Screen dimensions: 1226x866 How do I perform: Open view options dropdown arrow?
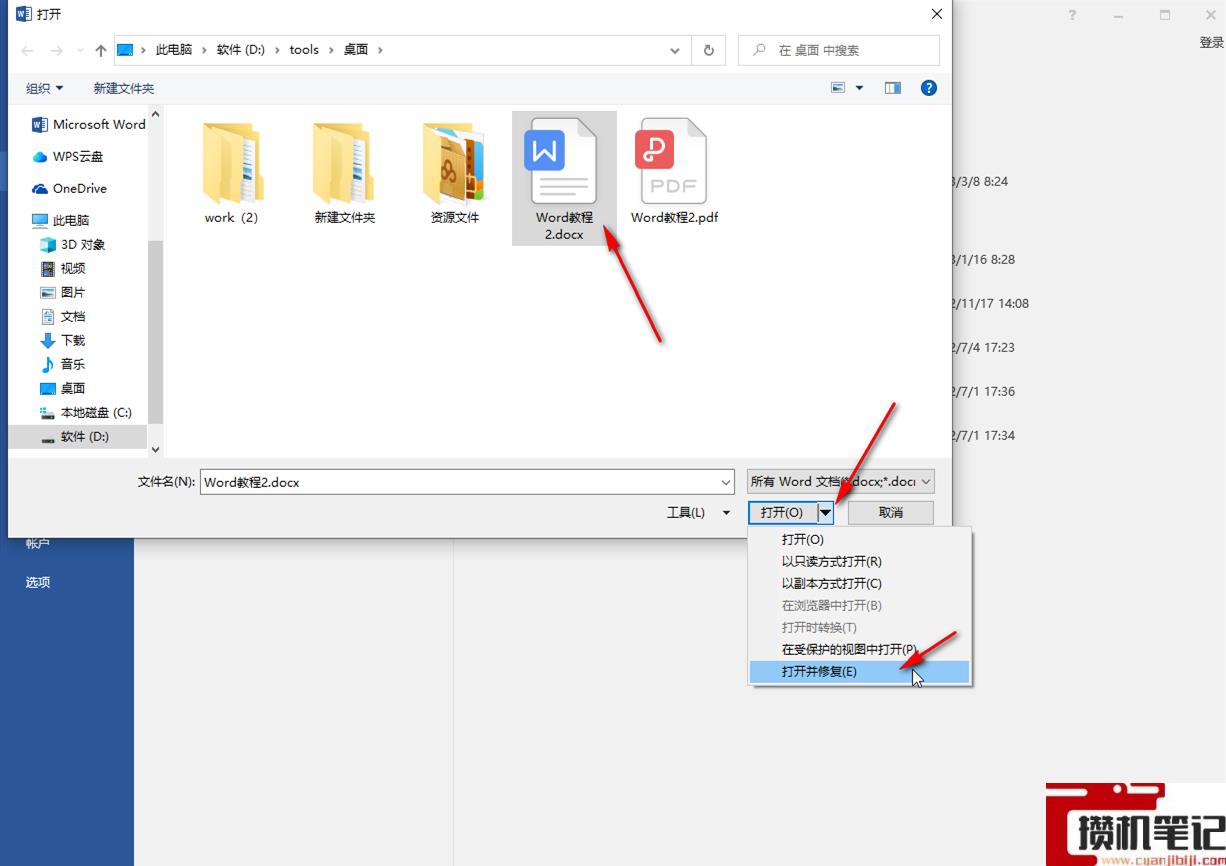pos(859,88)
